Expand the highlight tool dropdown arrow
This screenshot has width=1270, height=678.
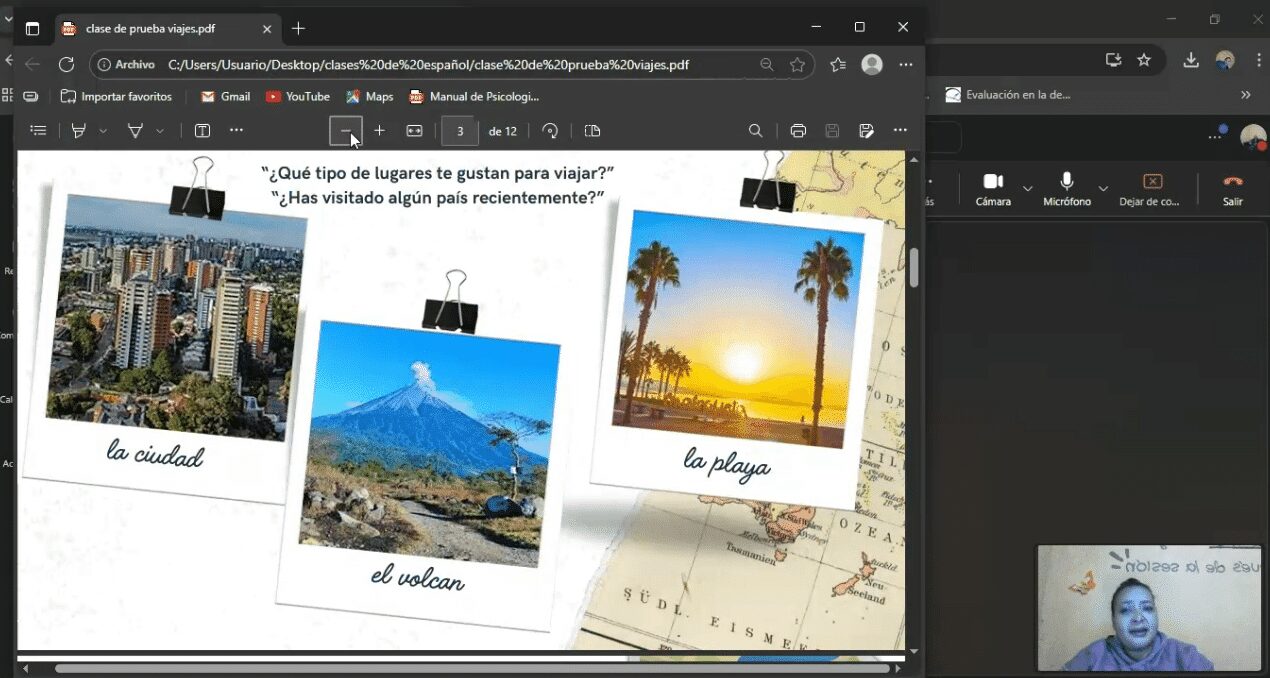(103, 131)
